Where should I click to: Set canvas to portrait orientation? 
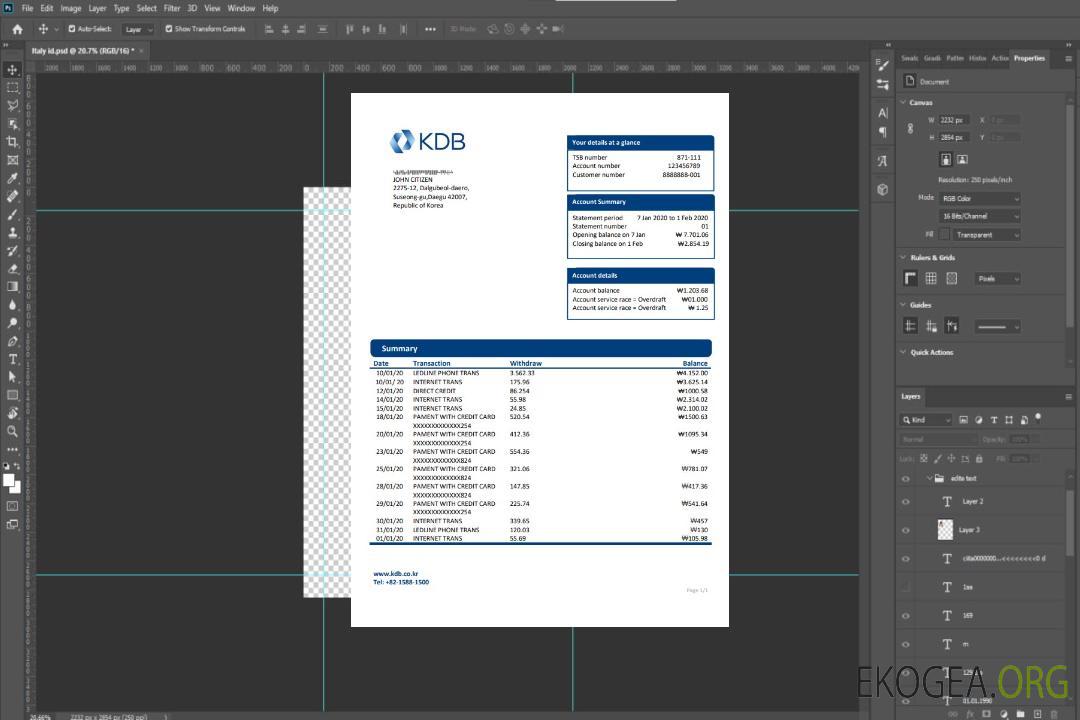pyautogui.click(x=946, y=159)
